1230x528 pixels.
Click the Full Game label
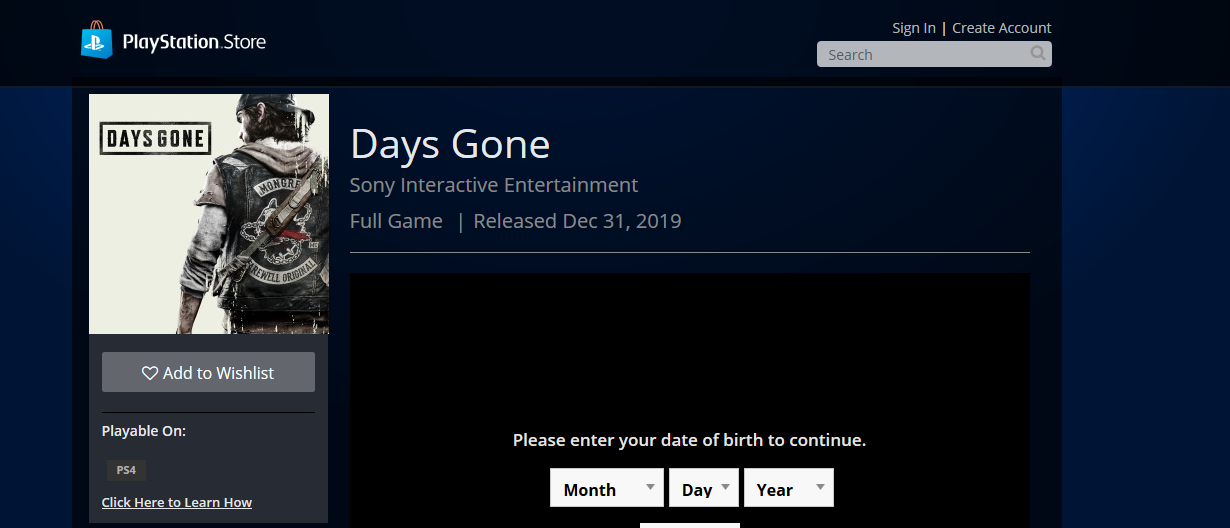pyautogui.click(x=396, y=221)
